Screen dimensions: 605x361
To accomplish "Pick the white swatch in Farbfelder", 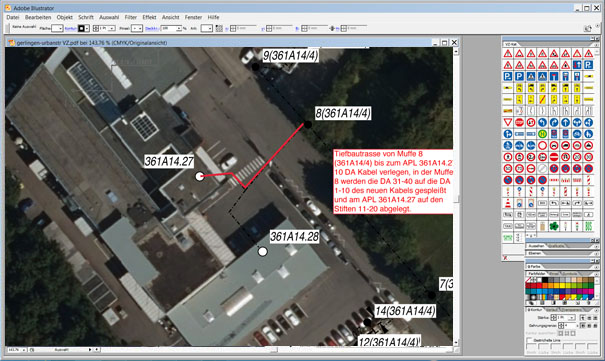I will (539, 280).
